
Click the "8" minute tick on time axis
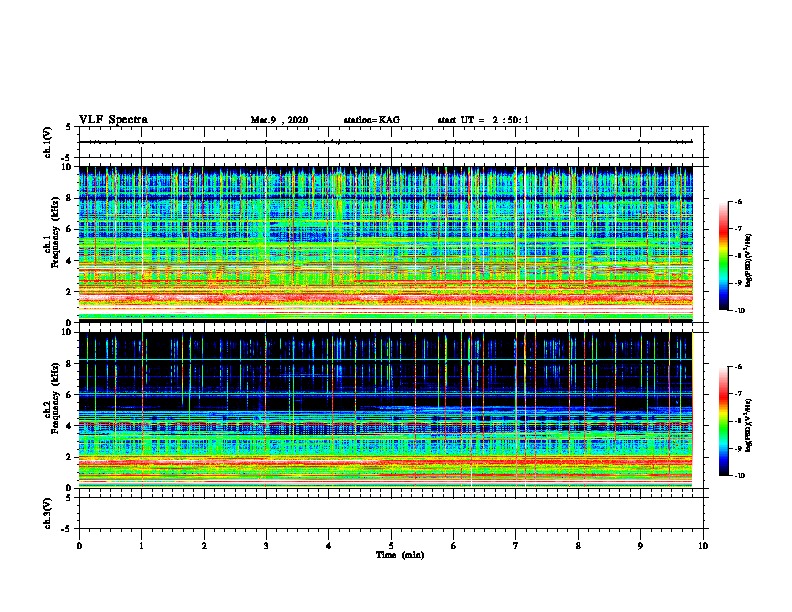click(578, 546)
